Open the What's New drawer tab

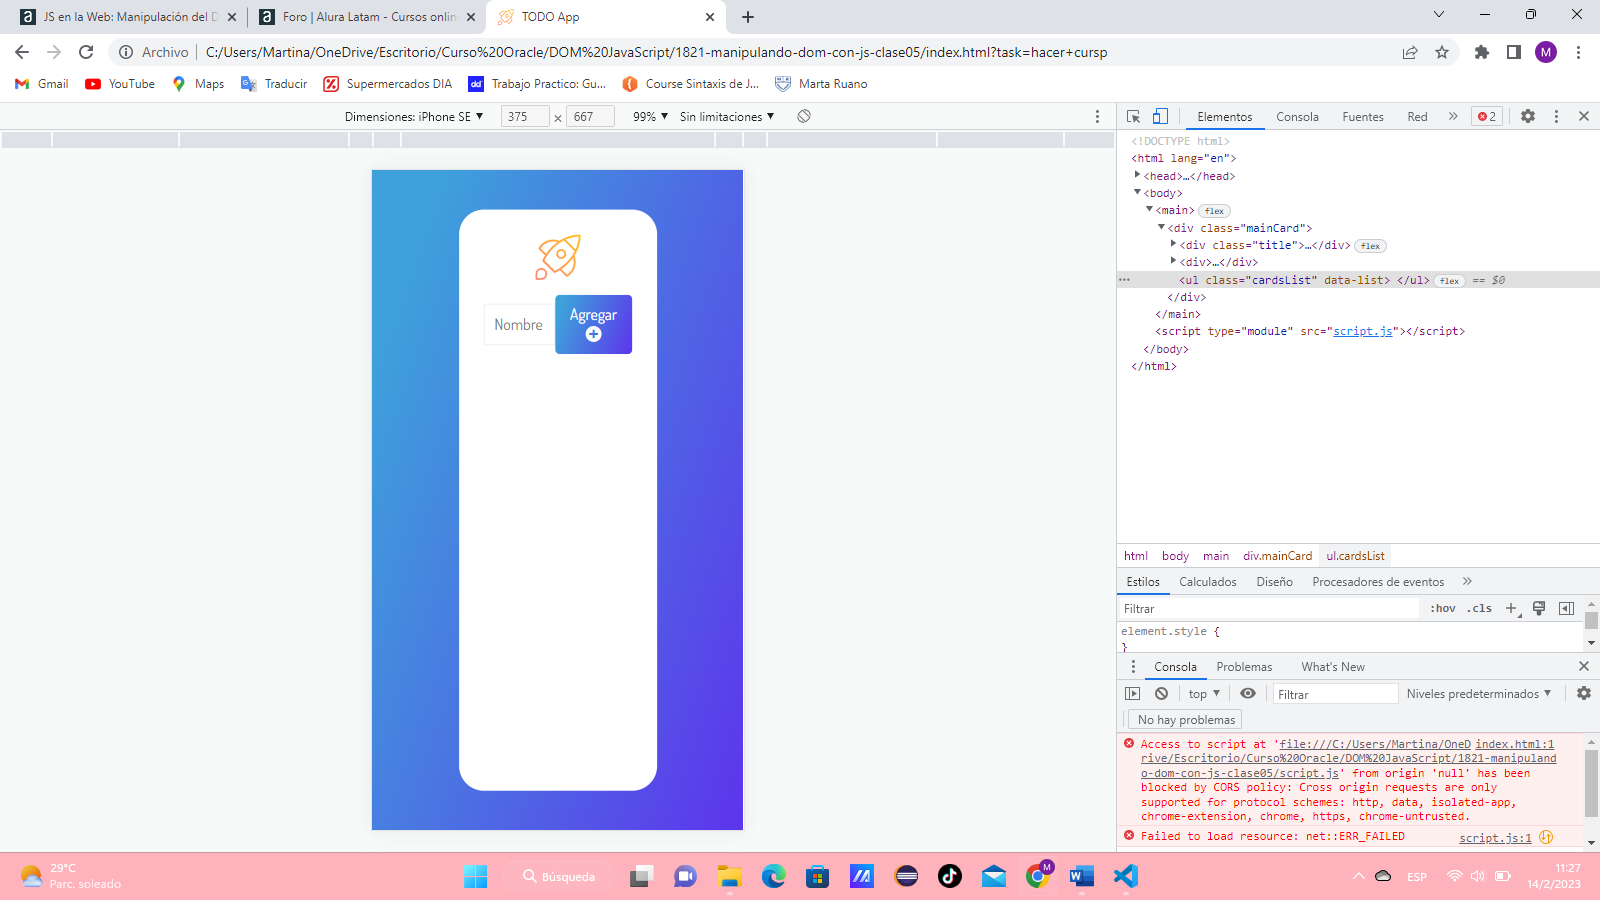tap(1332, 667)
